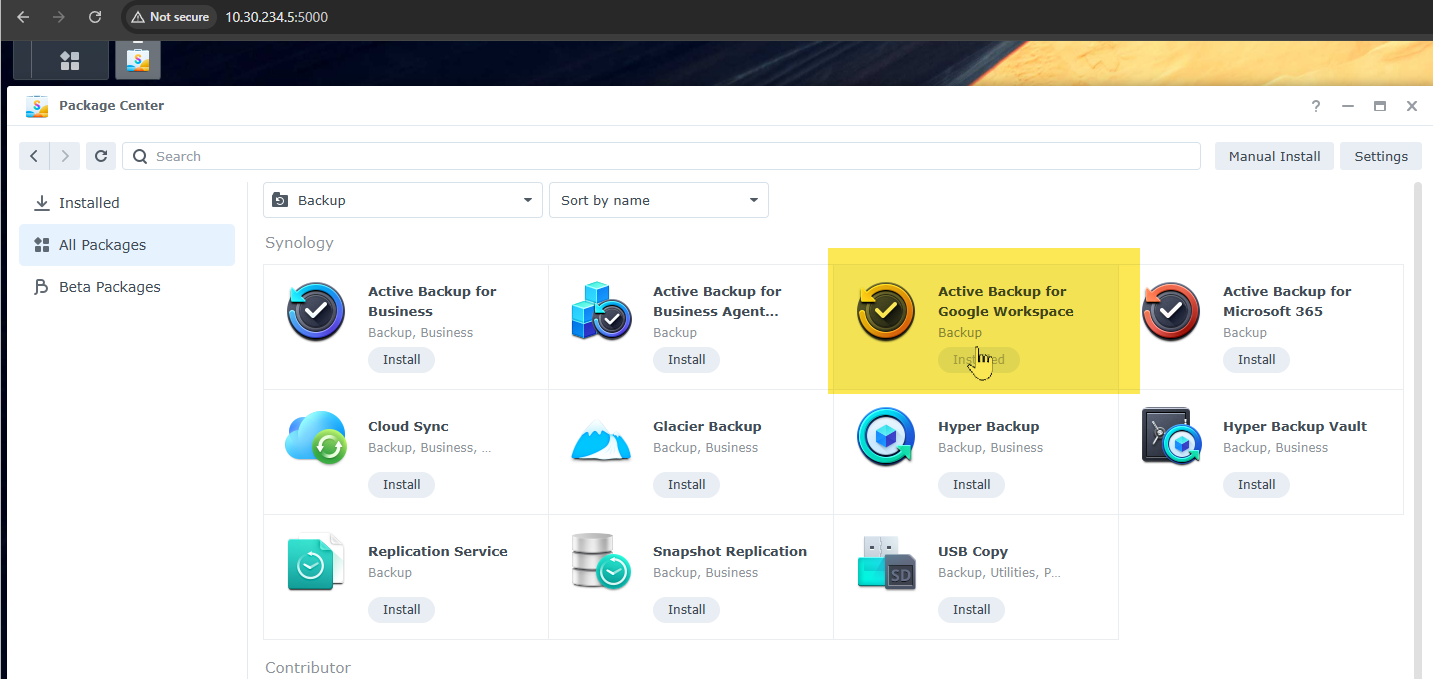1433x679 pixels.
Task: Install Active Backup for Business Agent
Action: pyautogui.click(x=687, y=360)
